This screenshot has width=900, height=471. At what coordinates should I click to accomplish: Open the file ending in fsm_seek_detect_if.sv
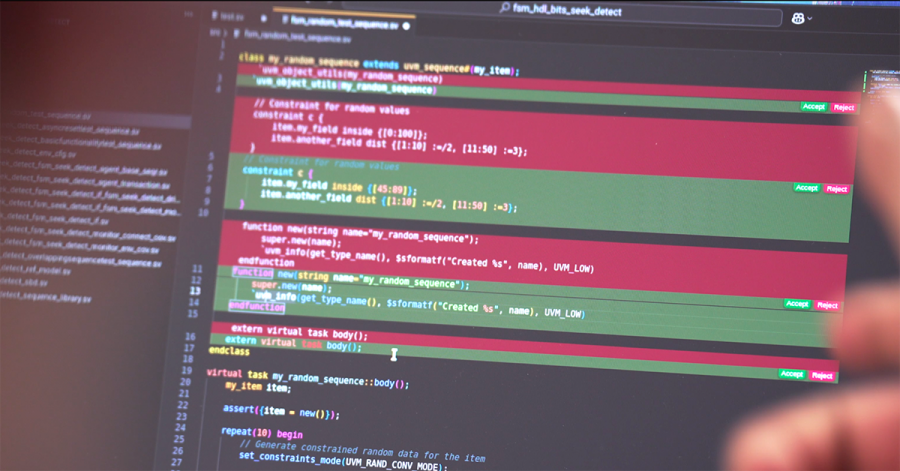55,219
